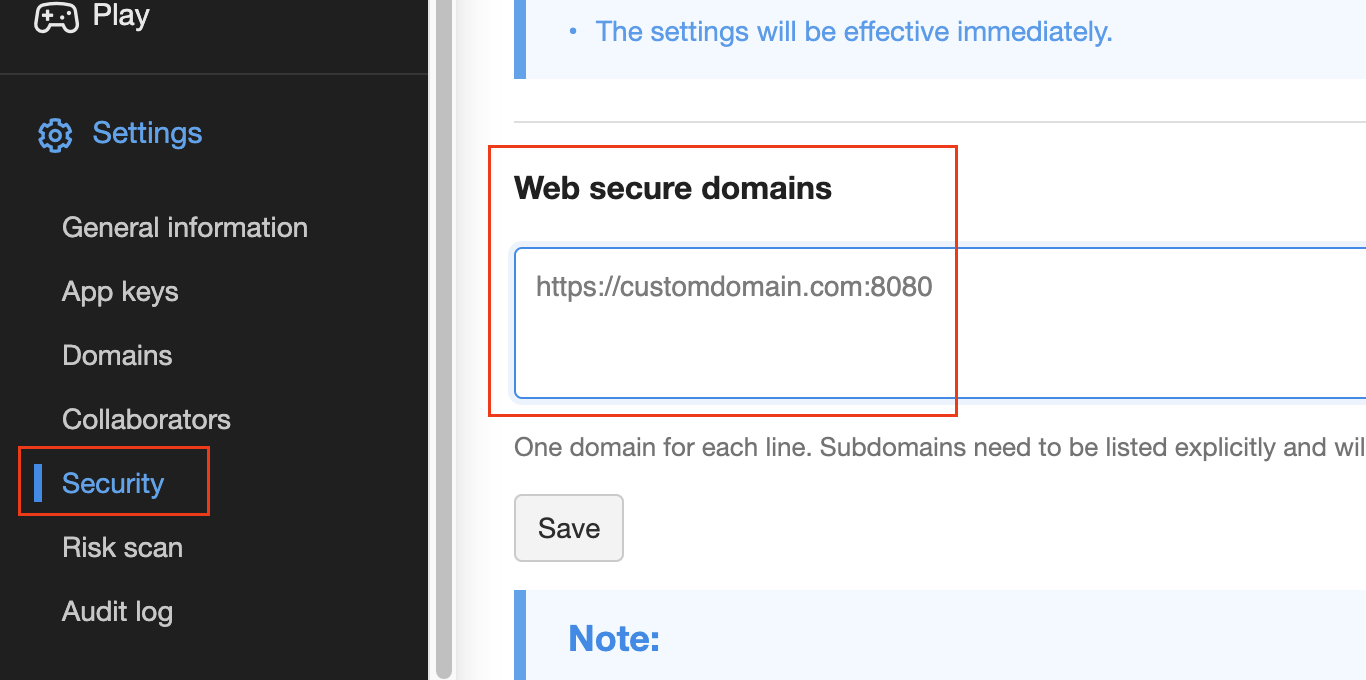1366x680 pixels.
Task: Collapse the Settings section label
Action: point(147,133)
